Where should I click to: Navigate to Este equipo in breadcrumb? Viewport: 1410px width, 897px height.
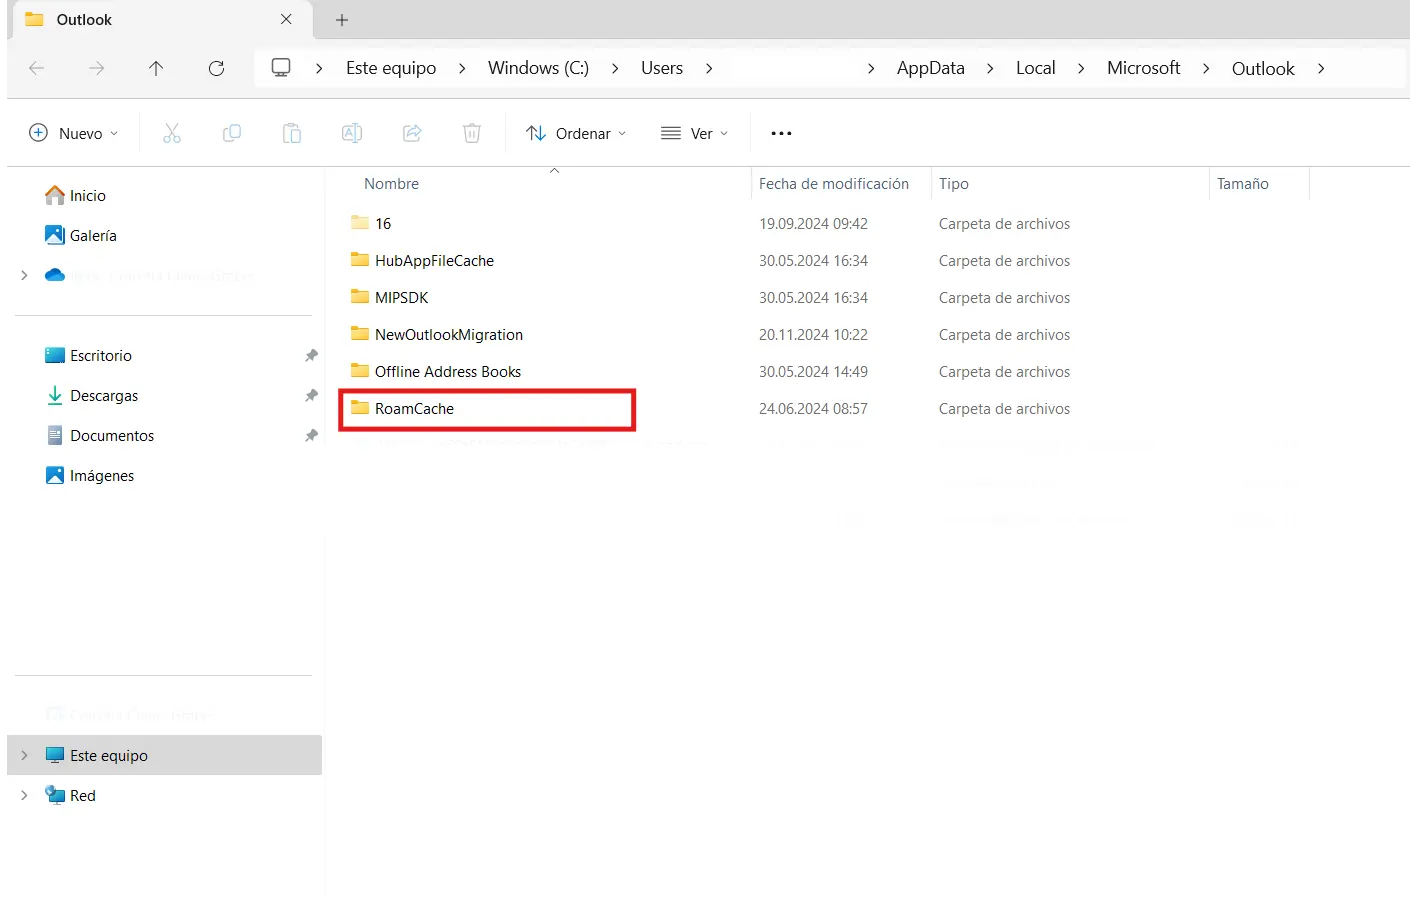[391, 68]
